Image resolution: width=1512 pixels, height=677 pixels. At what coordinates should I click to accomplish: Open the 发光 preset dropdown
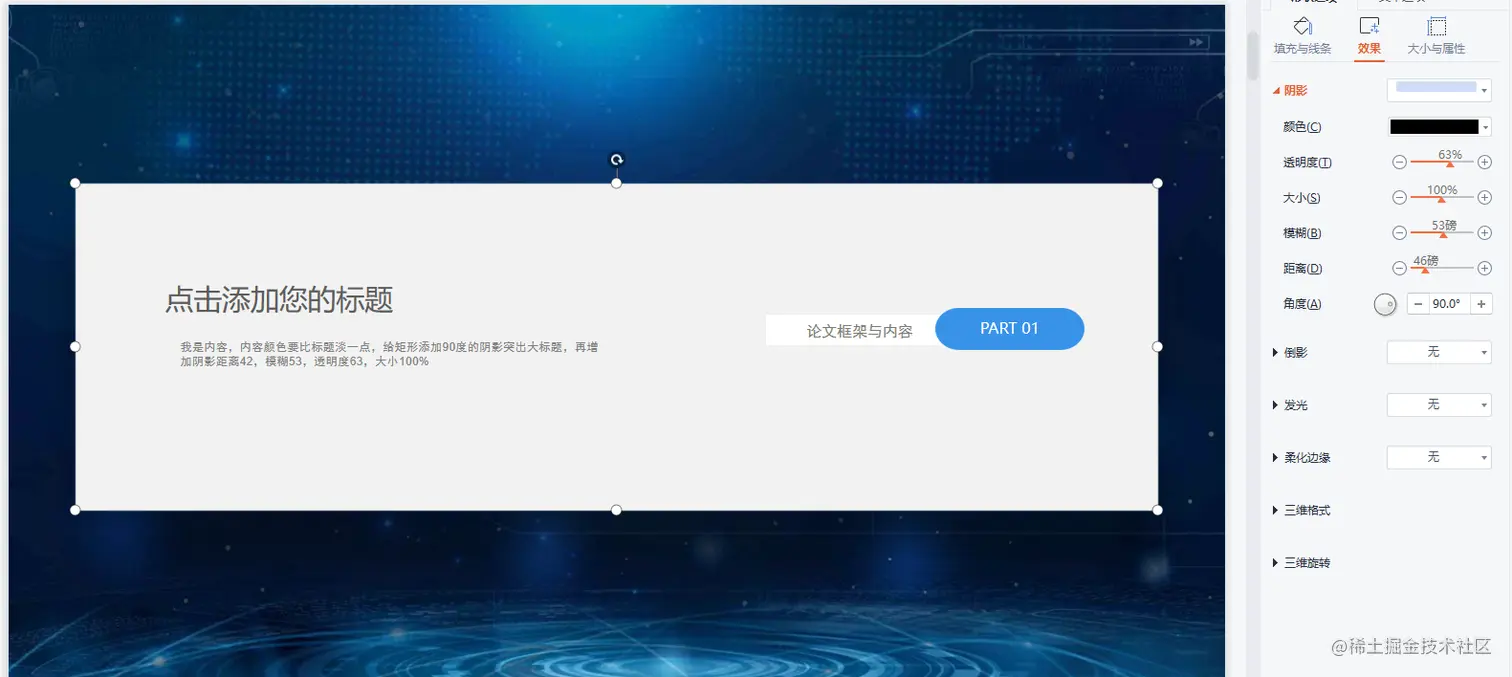point(1439,404)
